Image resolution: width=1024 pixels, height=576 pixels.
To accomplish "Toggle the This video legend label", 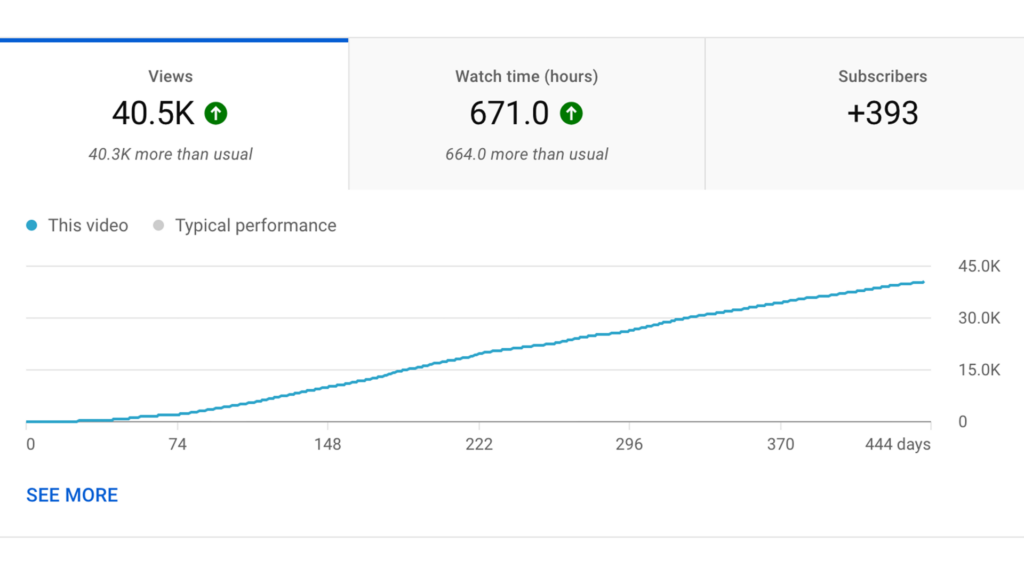I will point(88,226).
